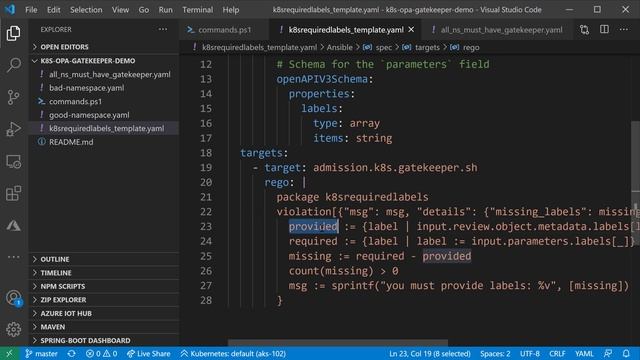Expand the Azure IoT Hub section
Screen dimensions: 640x360
coord(104,313)
